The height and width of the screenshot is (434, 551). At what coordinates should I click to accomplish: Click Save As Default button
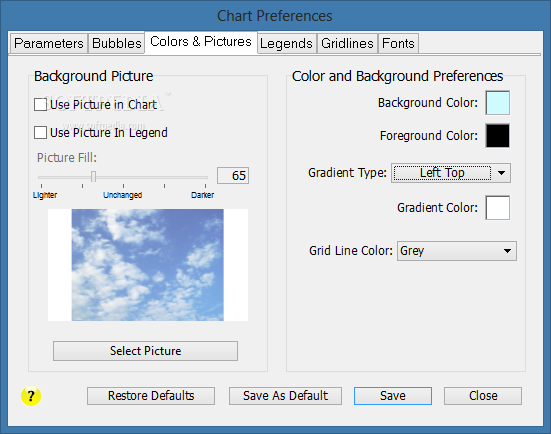[285, 396]
